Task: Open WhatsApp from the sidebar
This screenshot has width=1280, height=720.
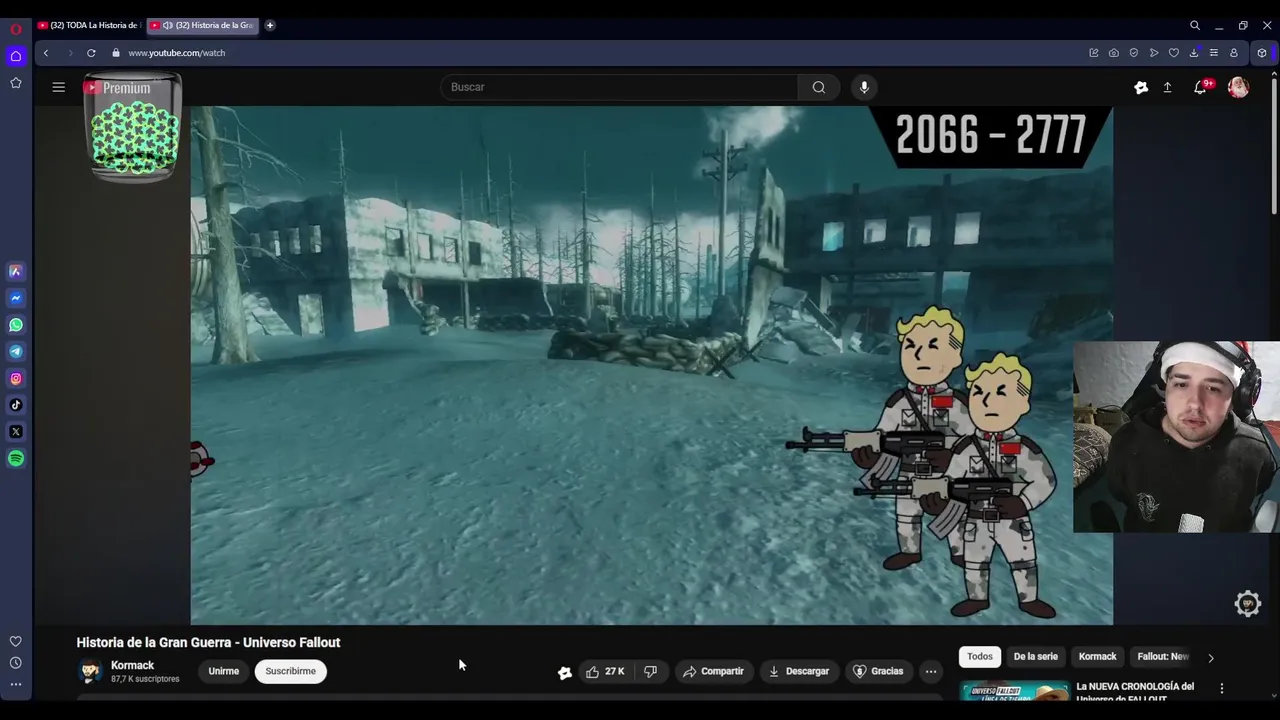Action: [x=16, y=325]
